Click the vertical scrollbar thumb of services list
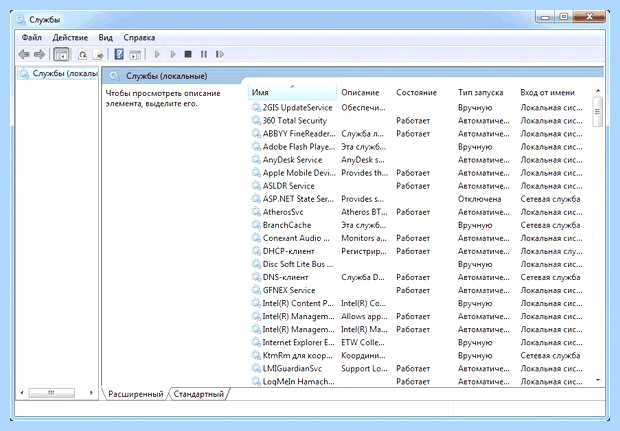 [598, 112]
